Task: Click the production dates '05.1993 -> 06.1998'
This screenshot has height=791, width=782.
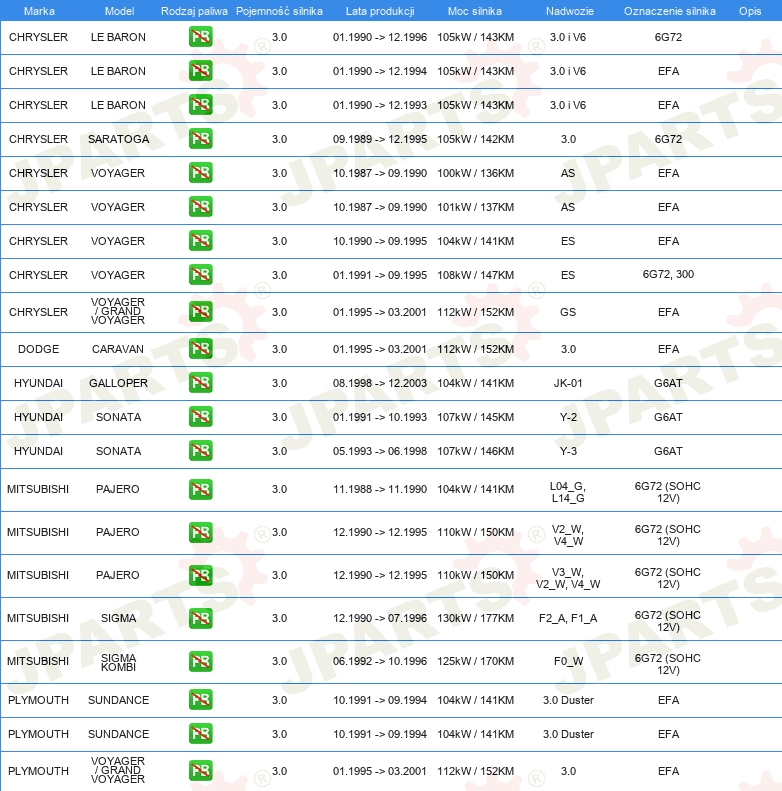Action: (379, 451)
